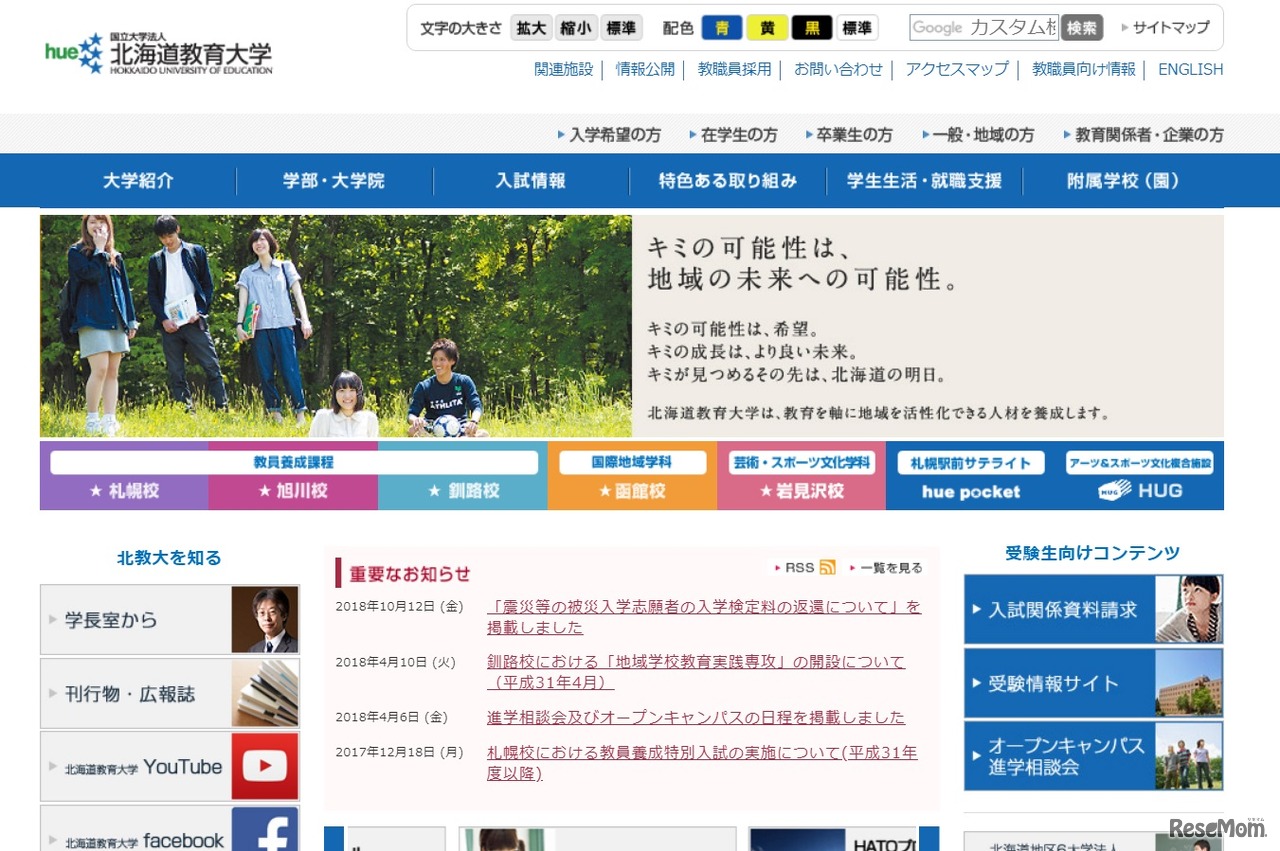This screenshot has width=1280, height=851.
Task: Open the 進学相談会及びオープンキャンパス notice
Action: pyautogui.click(x=696, y=717)
